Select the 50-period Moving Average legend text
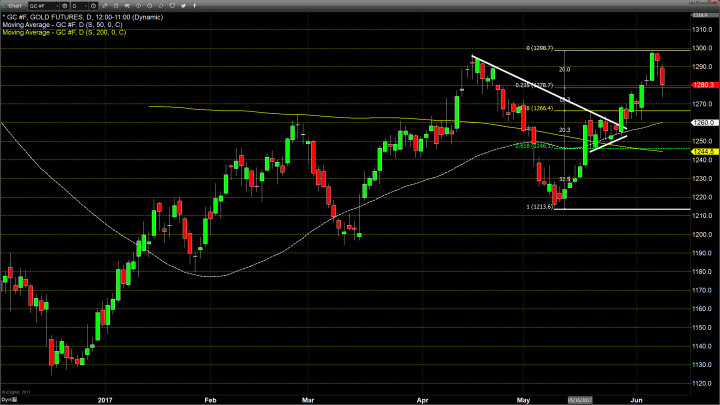Image resolution: width=720 pixels, height=405 pixels. pyautogui.click(x=62, y=25)
